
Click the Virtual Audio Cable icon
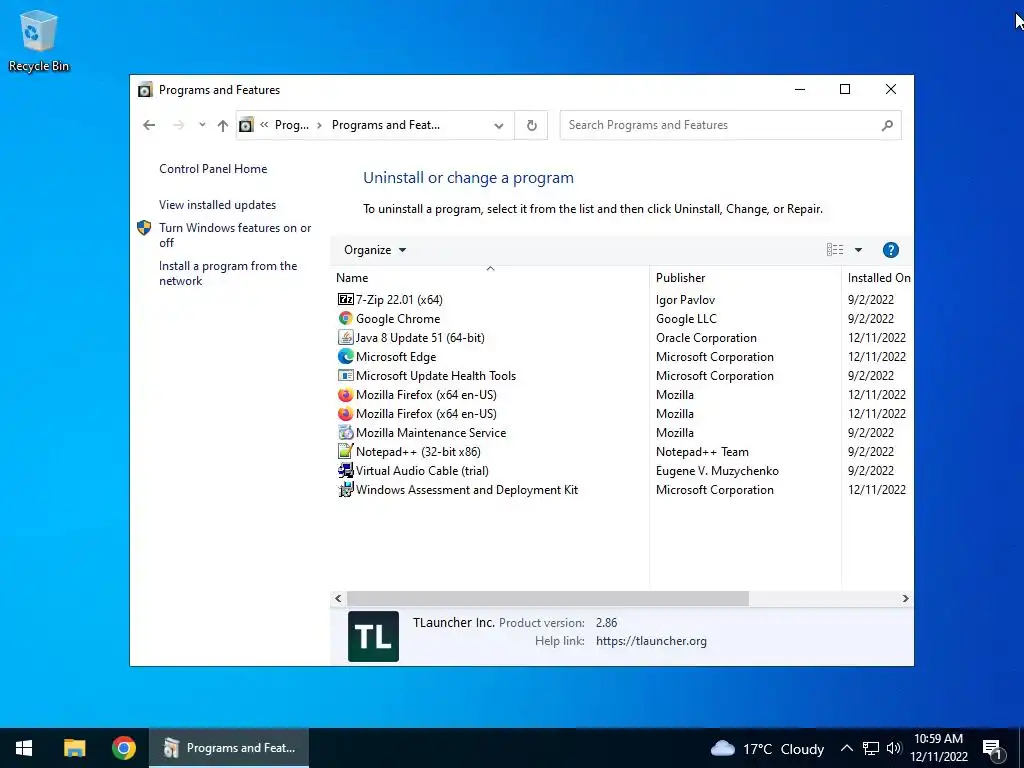pyautogui.click(x=345, y=470)
